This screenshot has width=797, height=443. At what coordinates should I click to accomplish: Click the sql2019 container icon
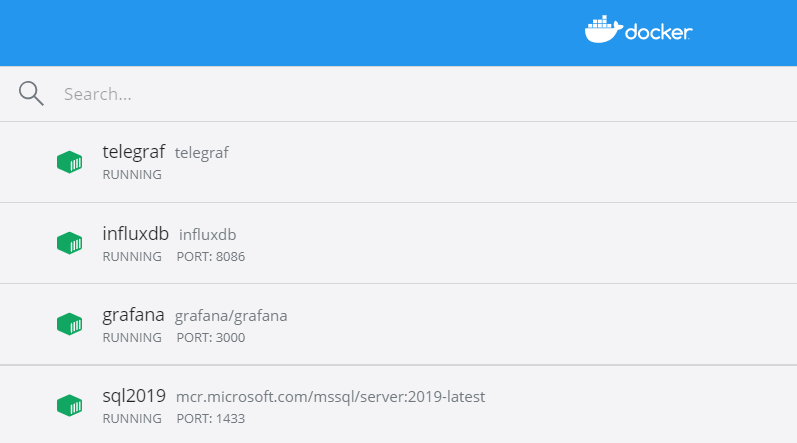click(x=70, y=405)
